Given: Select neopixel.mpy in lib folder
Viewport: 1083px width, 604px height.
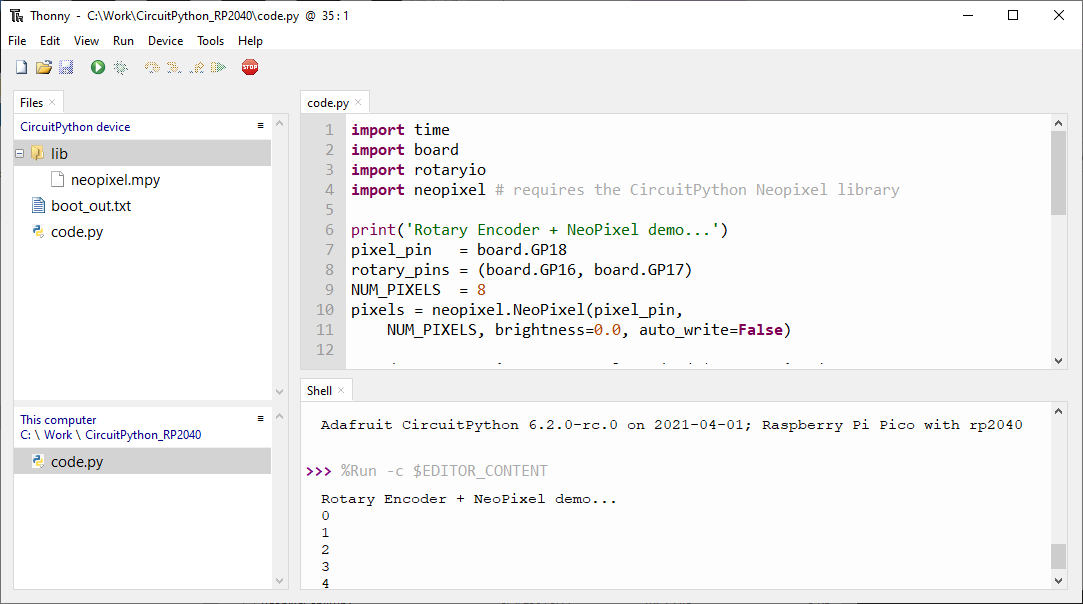Looking at the screenshot, I should [115, 180].
